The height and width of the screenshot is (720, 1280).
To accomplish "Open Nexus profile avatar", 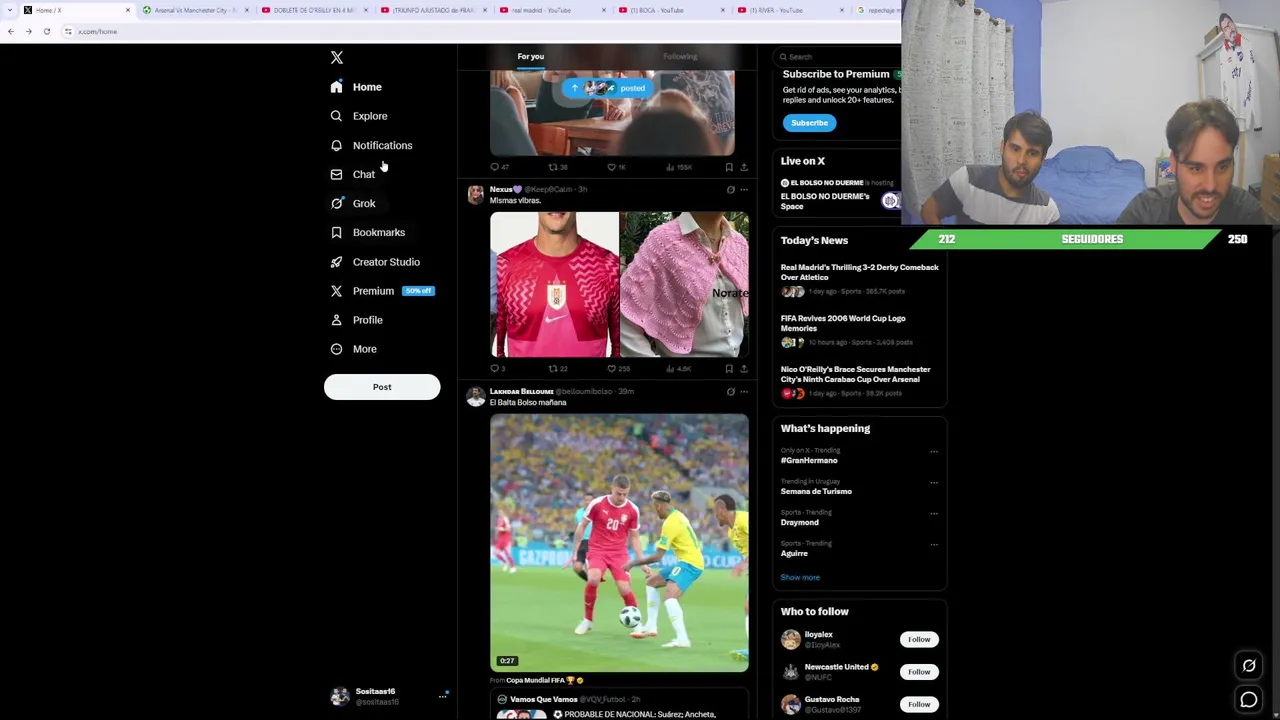I will point(475,194).
